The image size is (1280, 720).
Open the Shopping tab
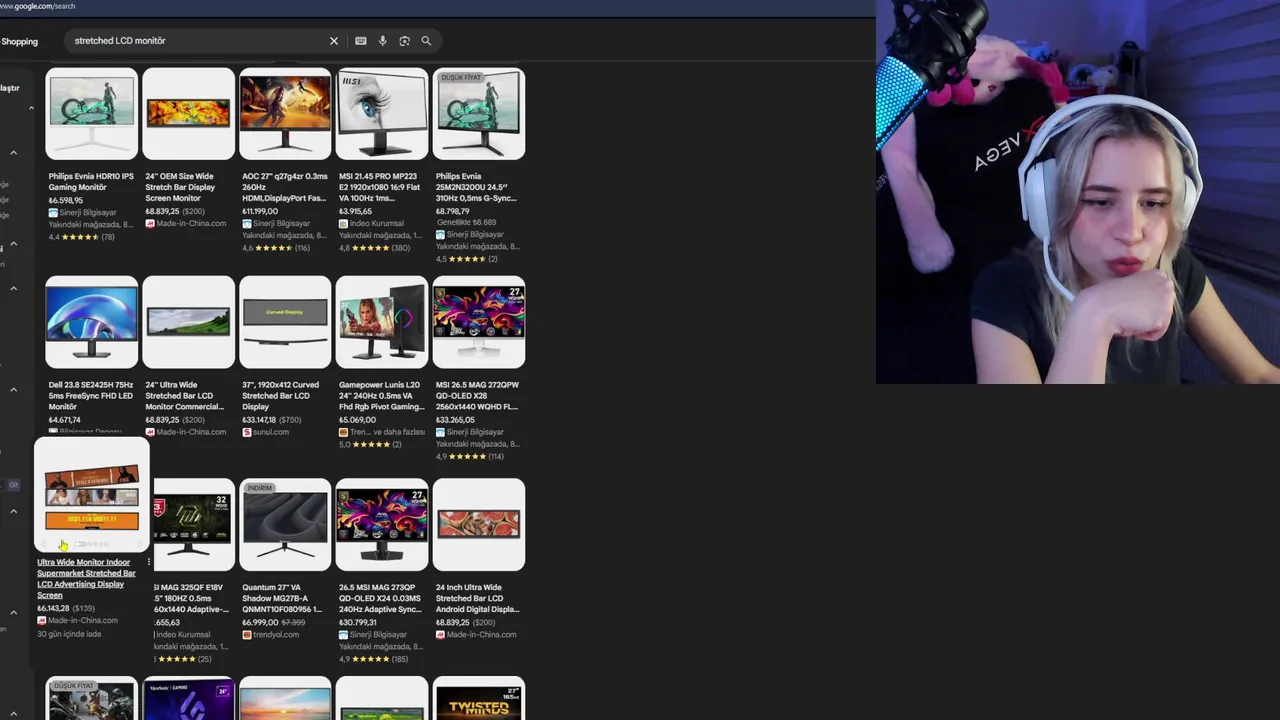coord(19,41)
